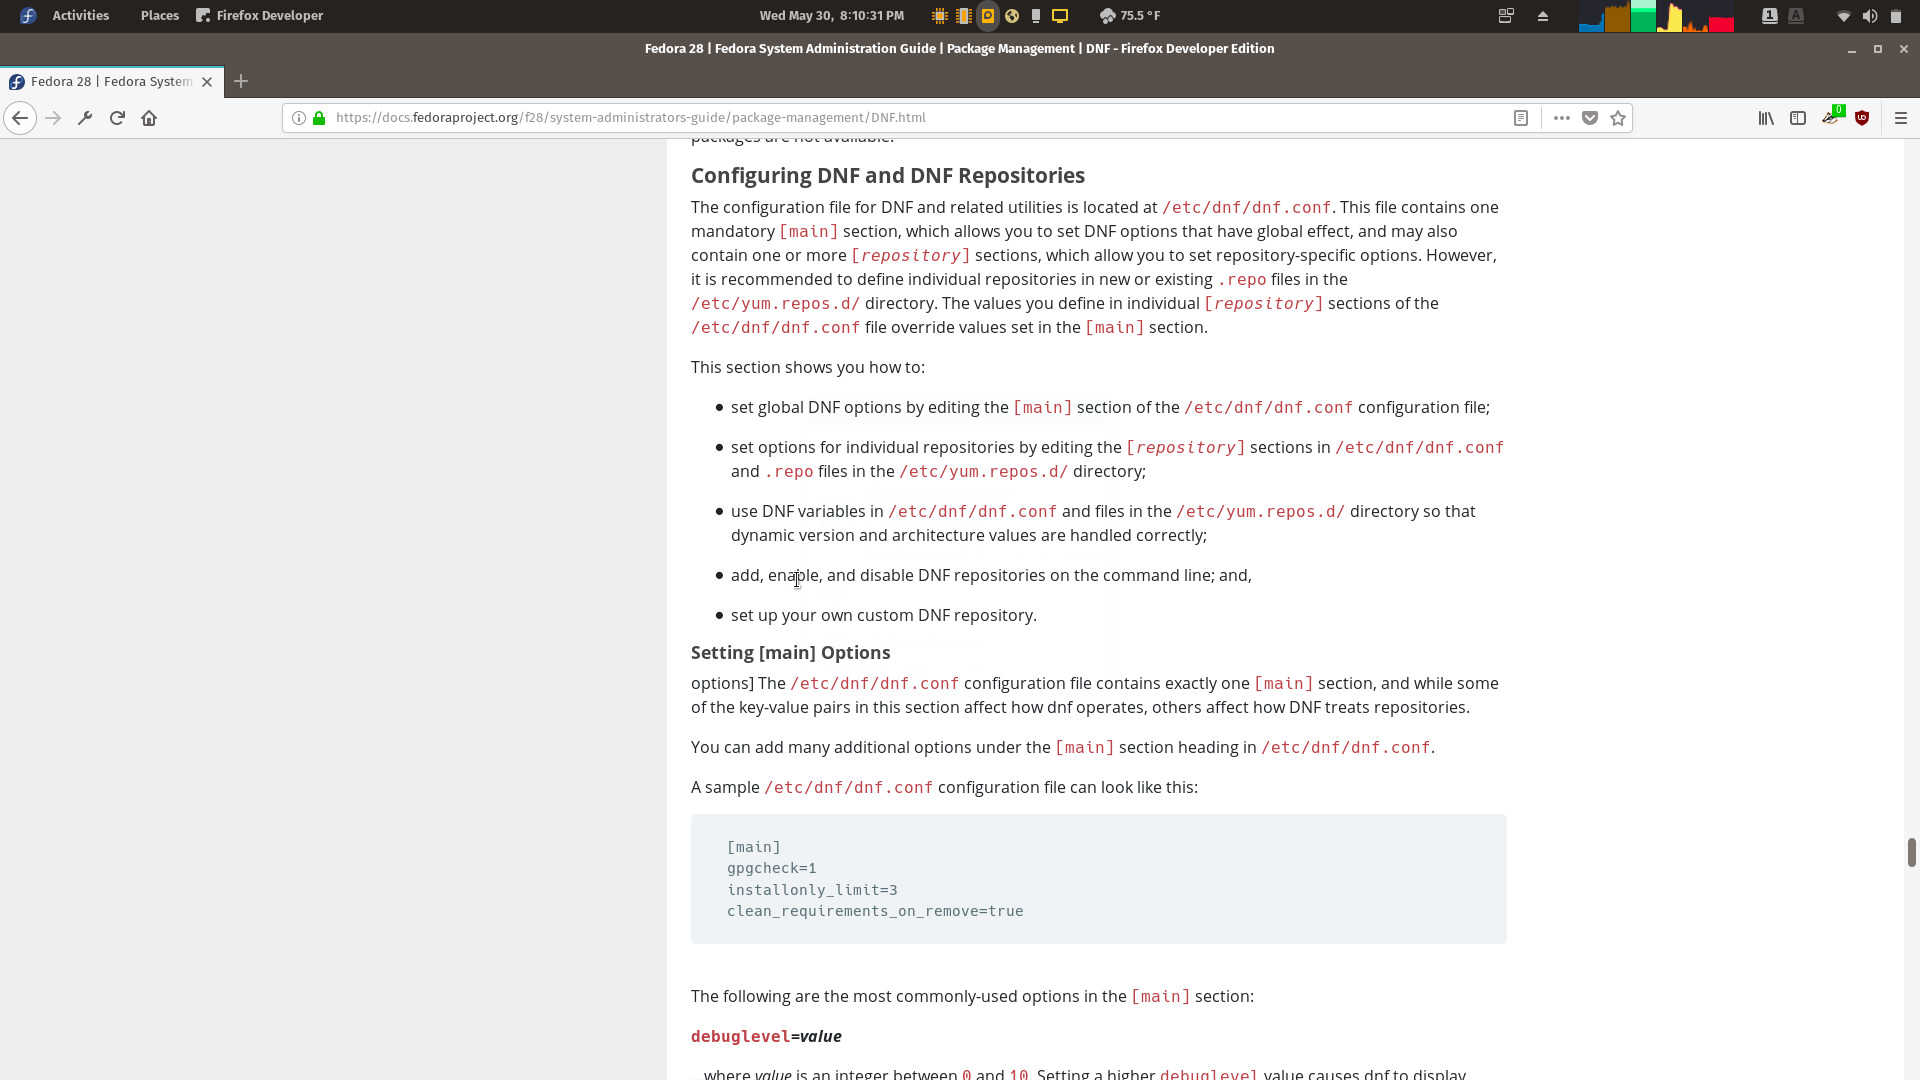
Task: Click the debuglevel=value option term
Action: pyautogui.click(x=766, y=1037)
